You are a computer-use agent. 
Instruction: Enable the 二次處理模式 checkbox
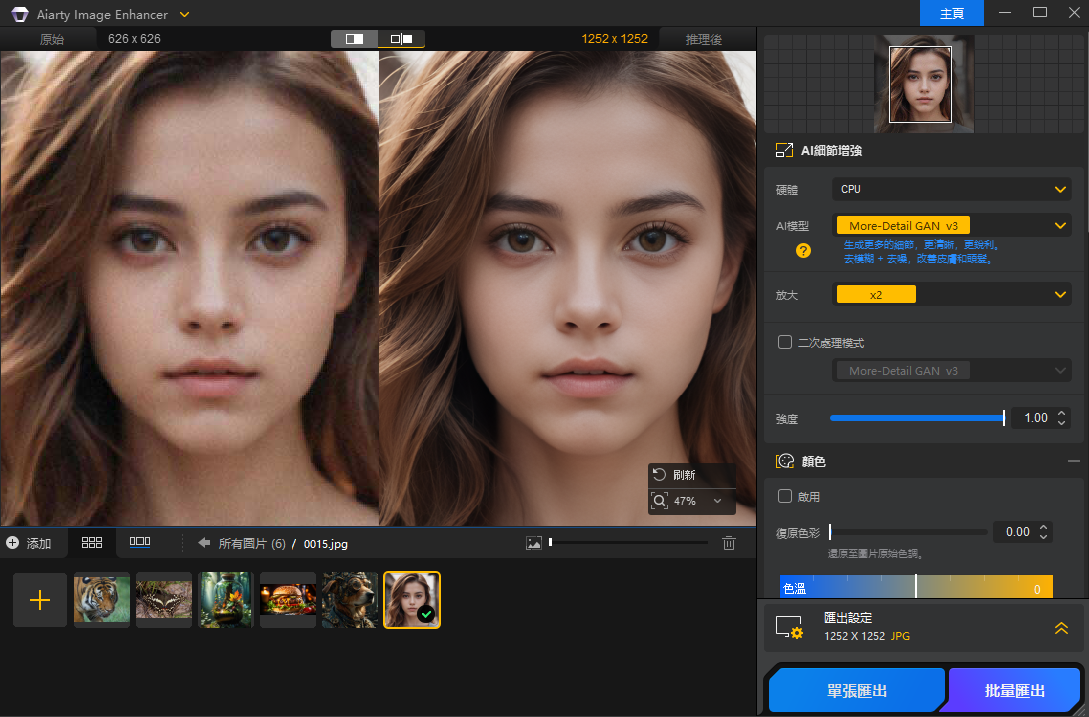pos(785,343)
